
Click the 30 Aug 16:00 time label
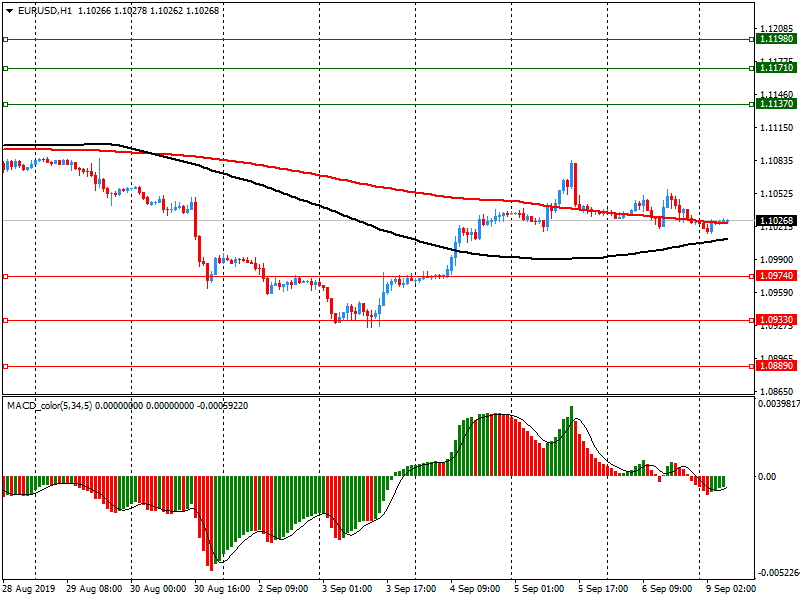coord(222,588)
